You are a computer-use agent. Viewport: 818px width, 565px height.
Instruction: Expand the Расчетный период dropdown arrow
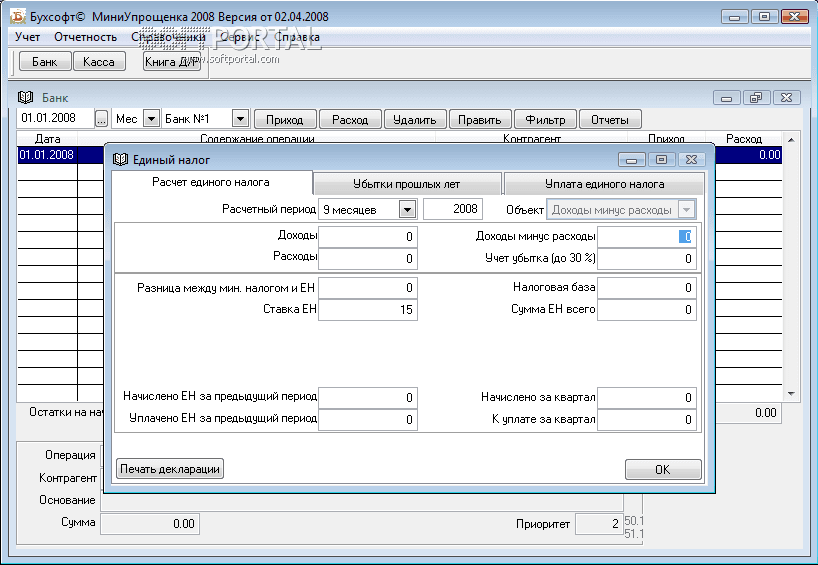(407, 210)
